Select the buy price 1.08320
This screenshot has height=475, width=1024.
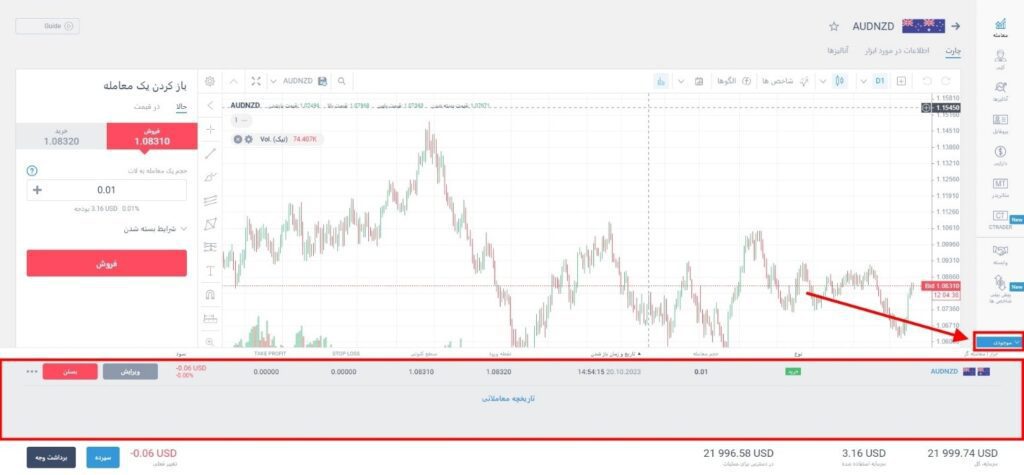pyautogui.click(x=62, y=137)
